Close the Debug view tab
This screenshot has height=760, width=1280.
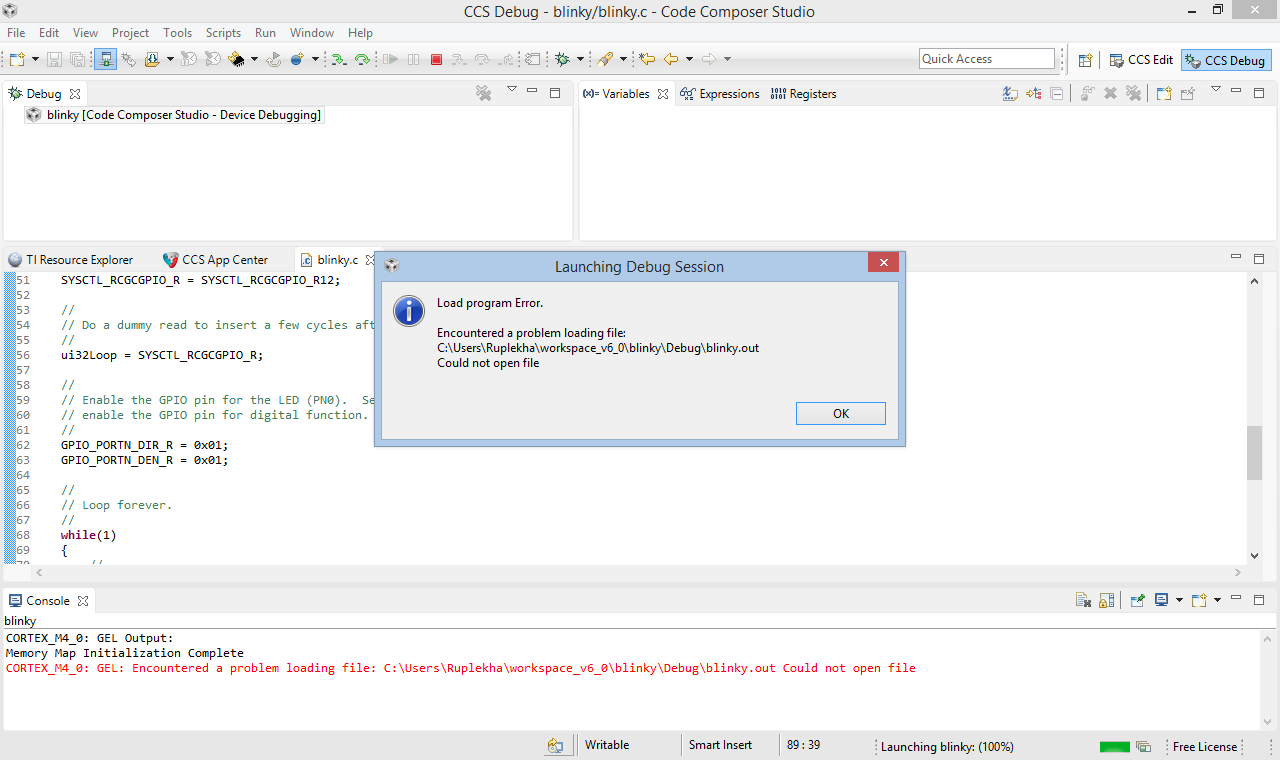click(x=73, y=94)
